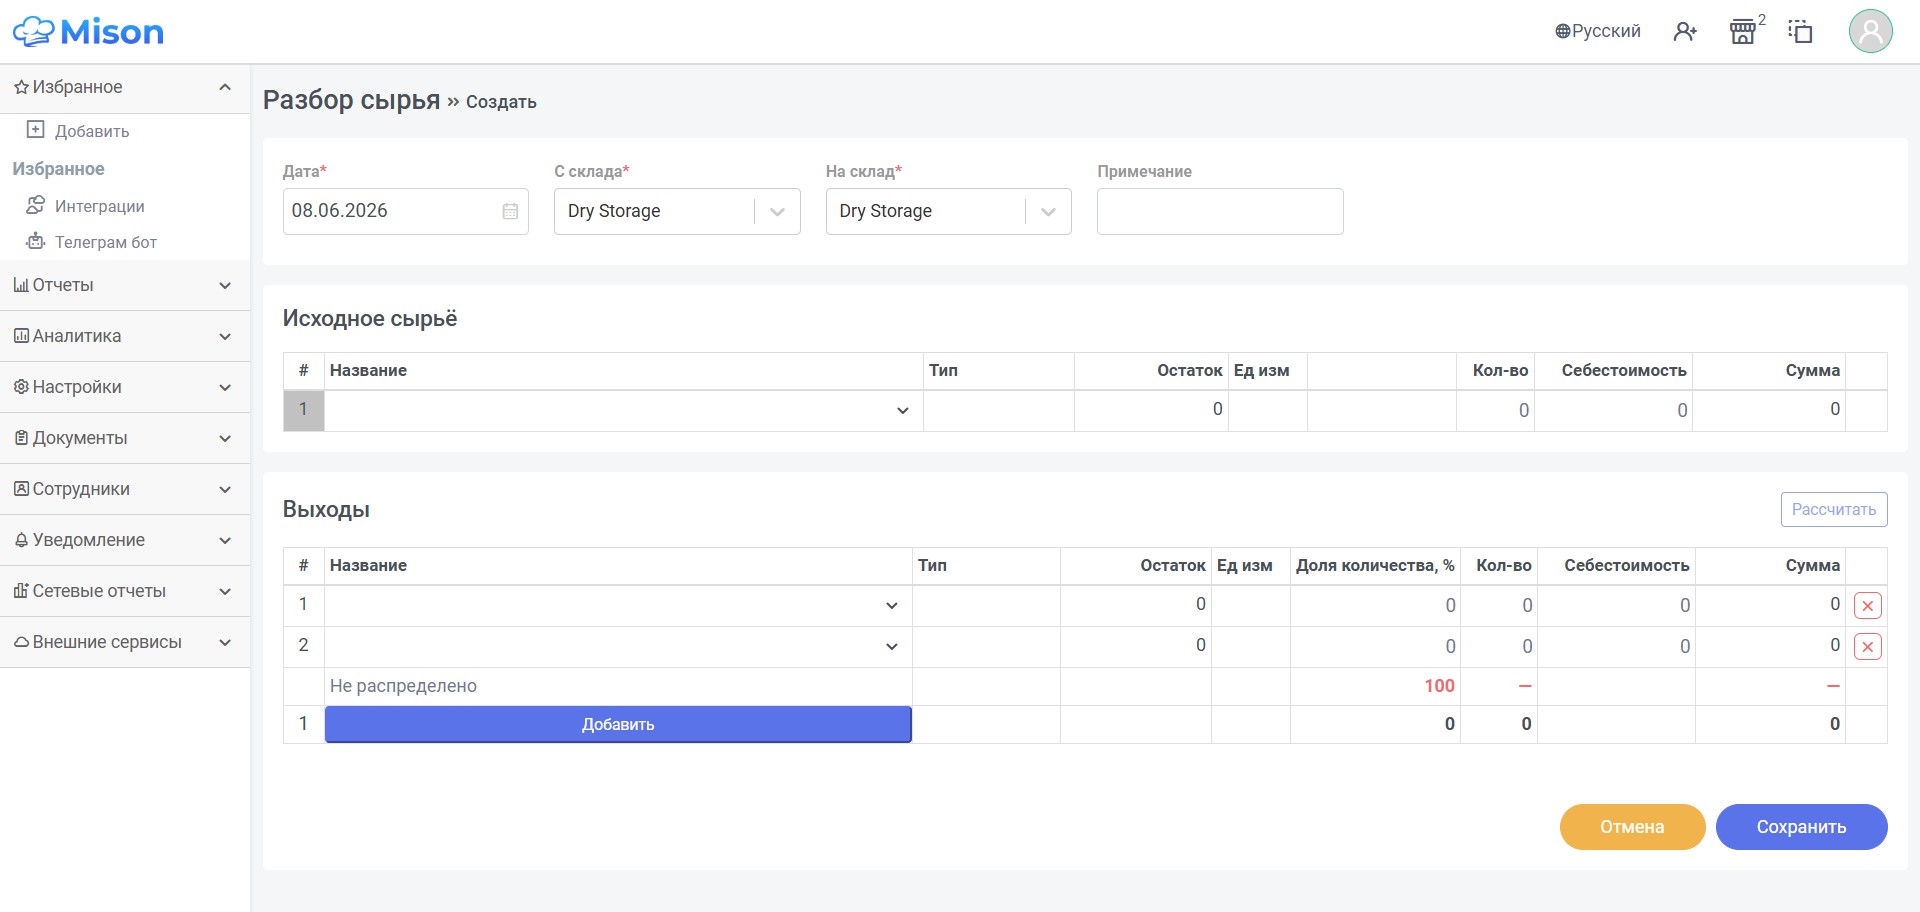
Task: Click the copy layout icon in header
Action: (x=1800, y=32)
